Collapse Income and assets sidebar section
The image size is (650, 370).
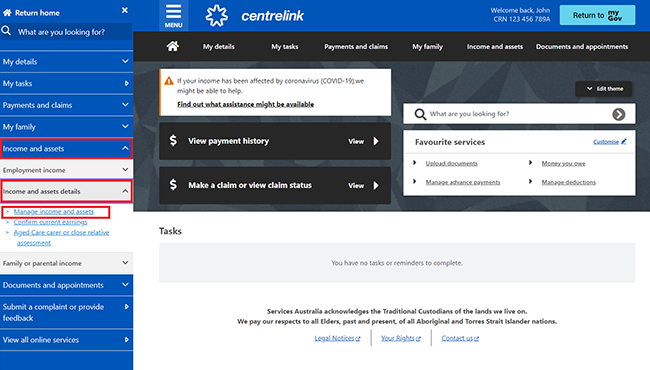click(x=66, y=148)
